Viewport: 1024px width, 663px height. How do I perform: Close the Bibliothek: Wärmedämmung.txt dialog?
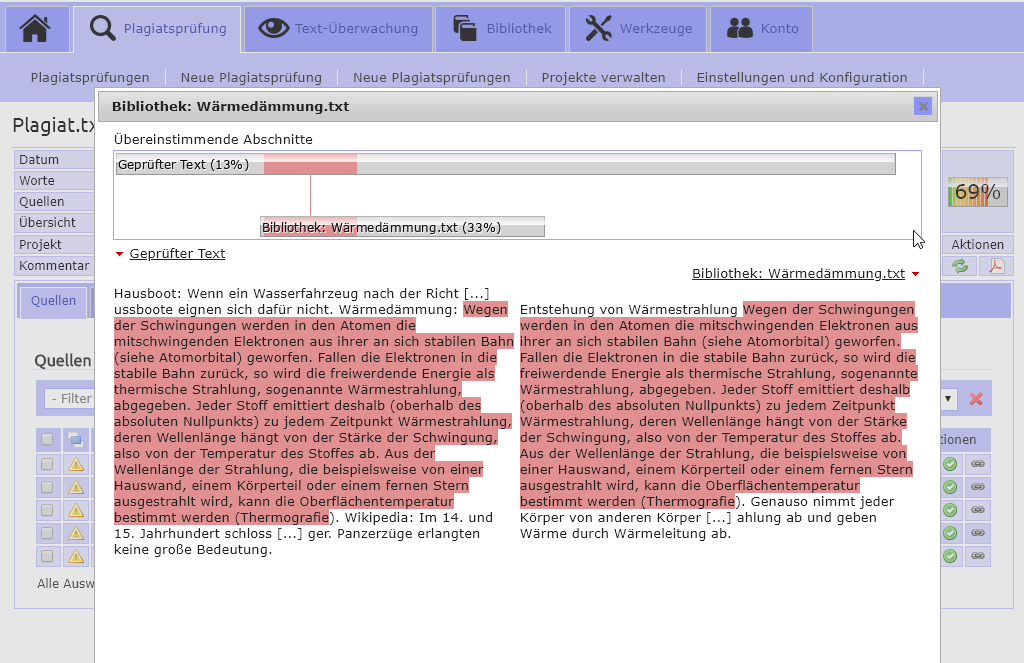923,106
